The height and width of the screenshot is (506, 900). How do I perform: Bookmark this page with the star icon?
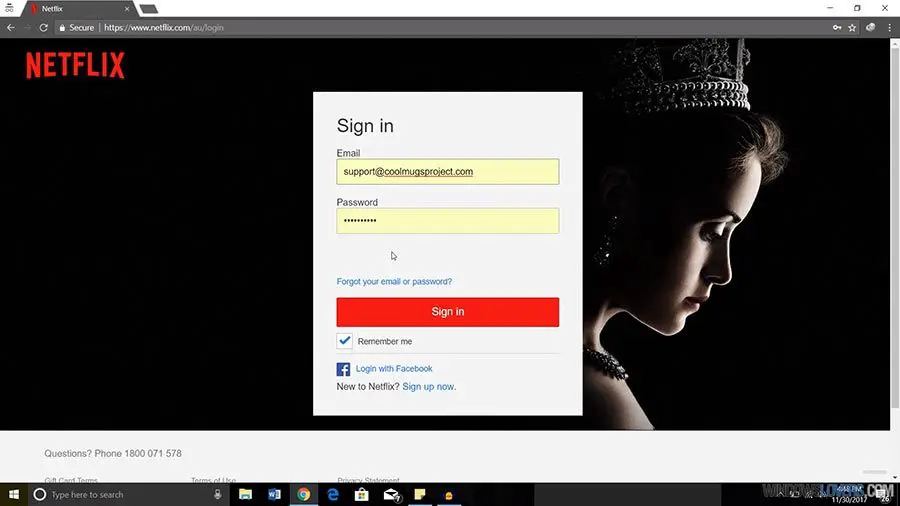coord(852,28)
